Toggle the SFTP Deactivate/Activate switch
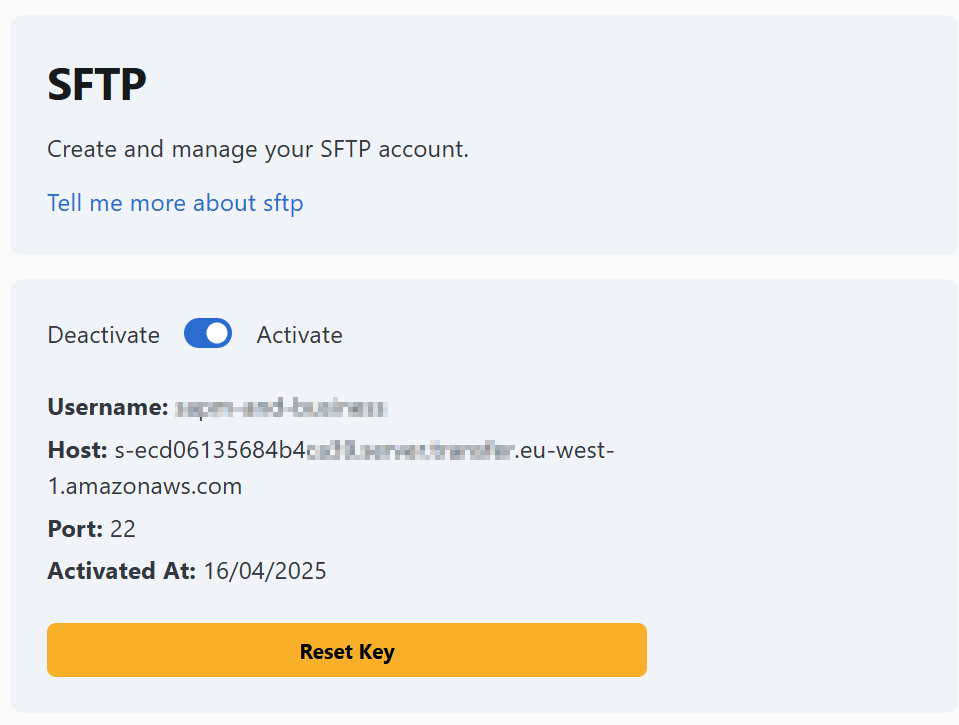Viewport: 959px width, 725px height. click(x=208, y=333)
